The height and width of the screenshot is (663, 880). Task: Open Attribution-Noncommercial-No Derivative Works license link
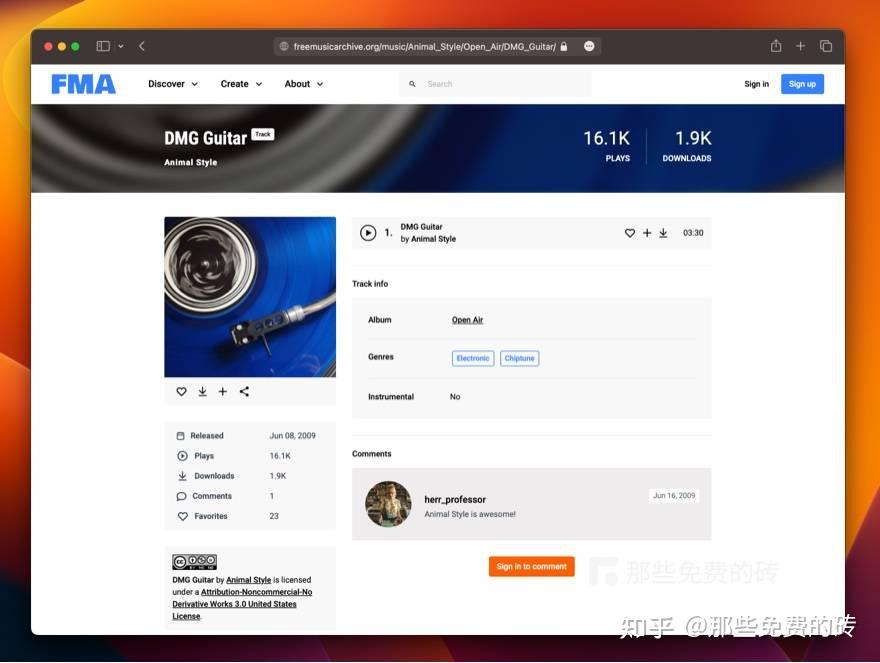[242, 604]
